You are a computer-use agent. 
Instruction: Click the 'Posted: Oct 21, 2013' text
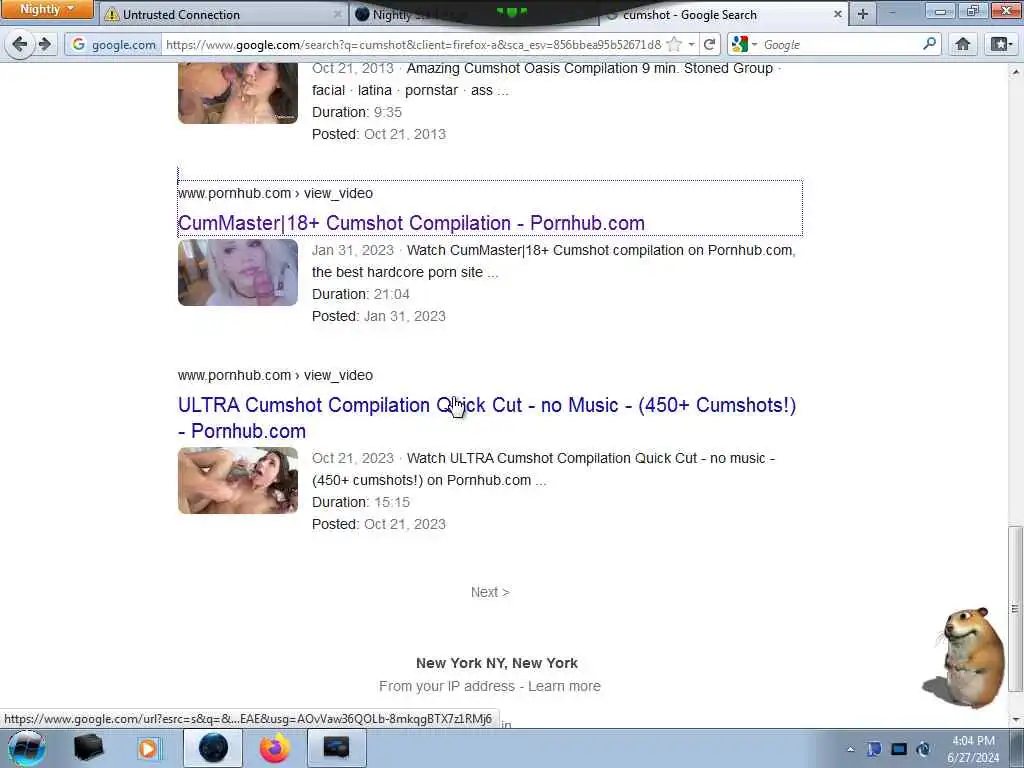click(x=379, y=134)
